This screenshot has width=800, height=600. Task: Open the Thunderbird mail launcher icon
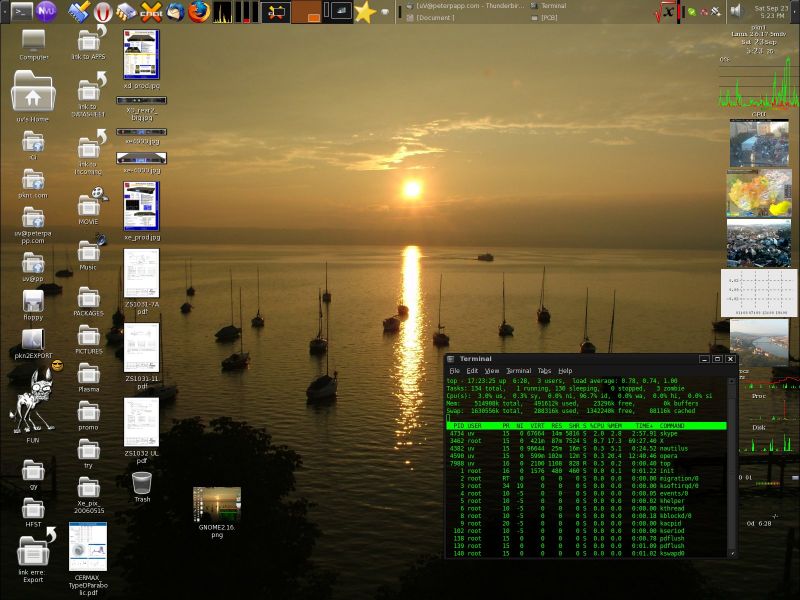[175, 12]
